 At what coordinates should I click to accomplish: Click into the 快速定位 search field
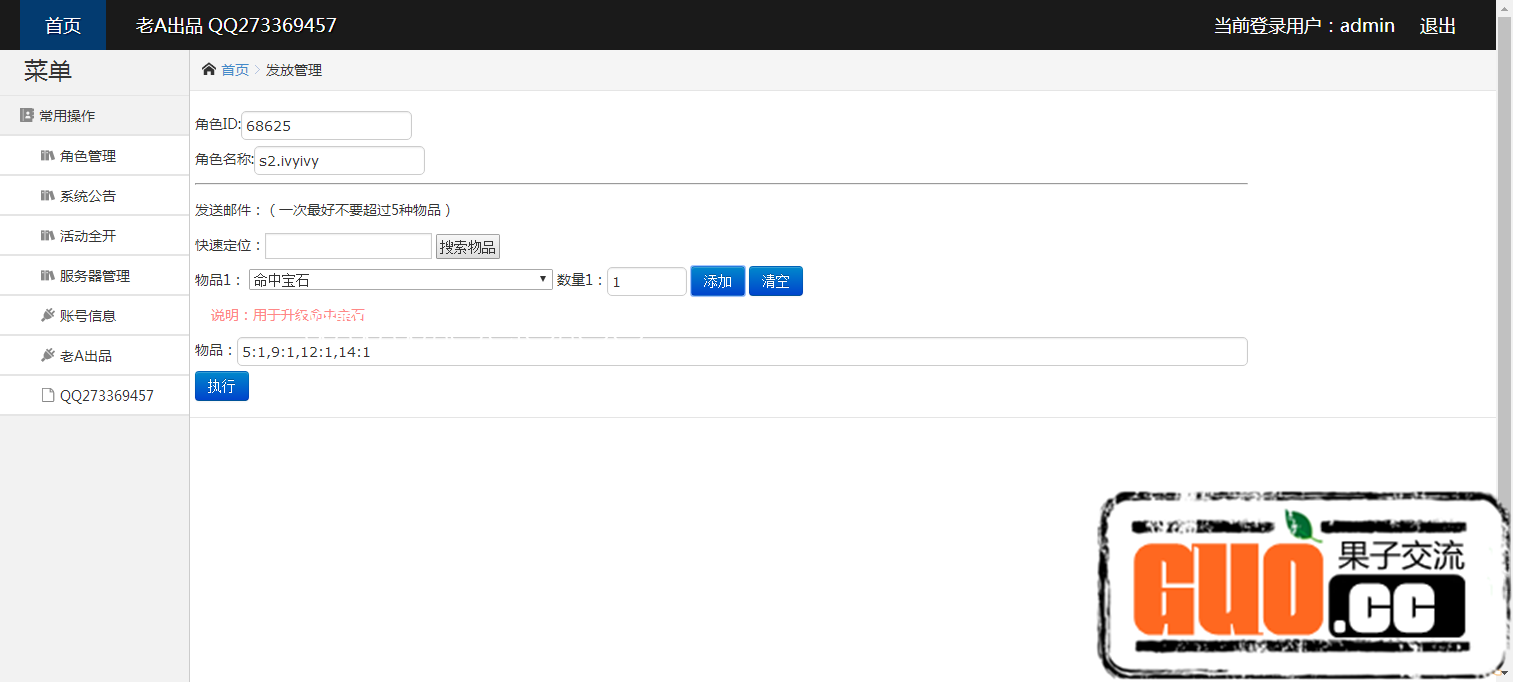(348, 246)
